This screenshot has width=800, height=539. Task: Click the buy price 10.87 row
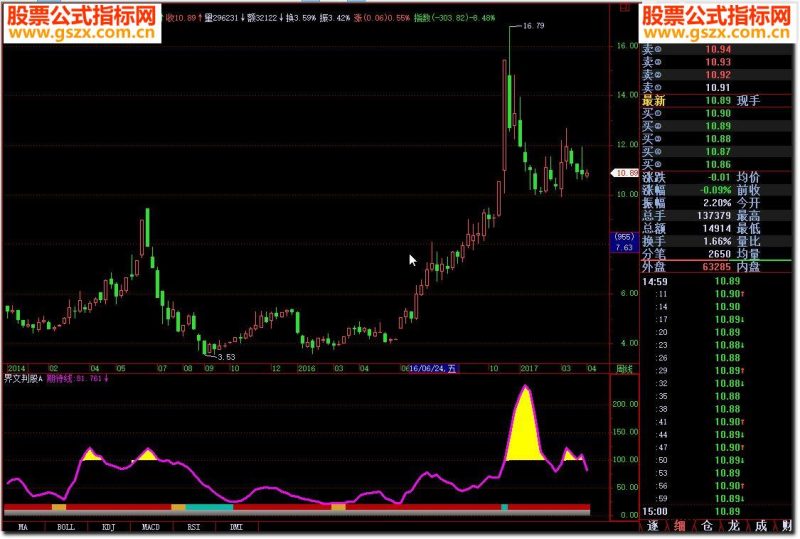tap(717, 152)
